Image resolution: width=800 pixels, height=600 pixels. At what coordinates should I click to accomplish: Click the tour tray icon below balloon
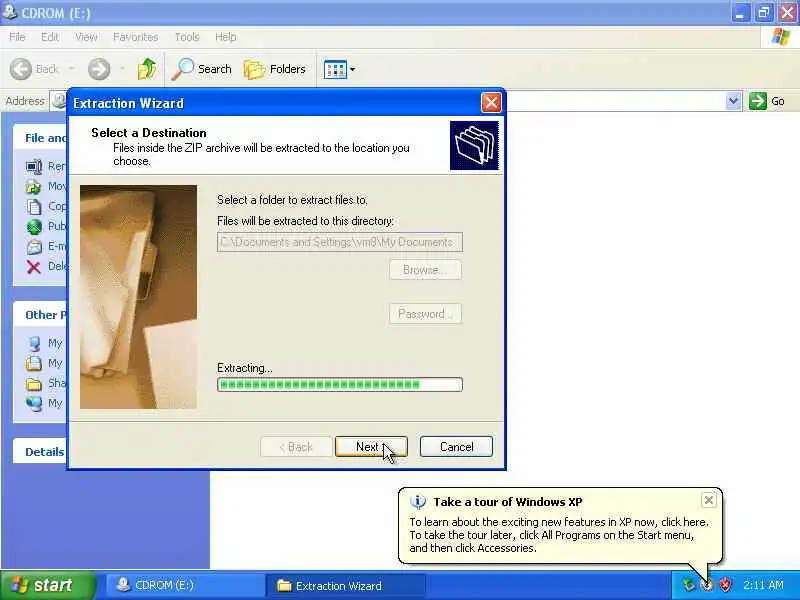707,585
